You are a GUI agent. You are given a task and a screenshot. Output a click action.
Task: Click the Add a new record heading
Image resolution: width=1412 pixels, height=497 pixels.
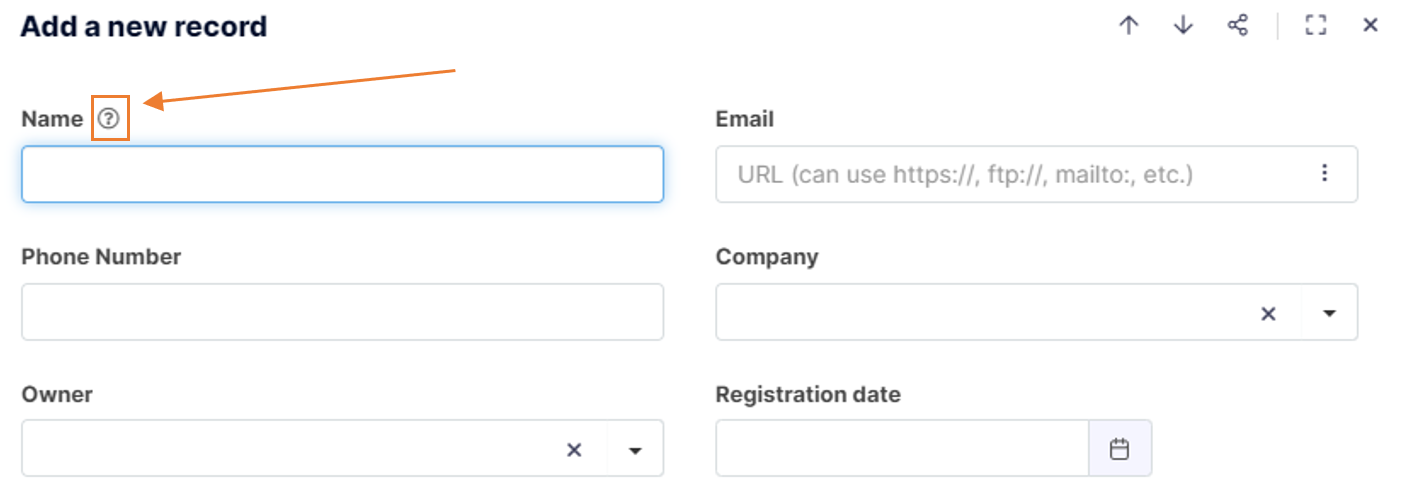coord(144,26)
